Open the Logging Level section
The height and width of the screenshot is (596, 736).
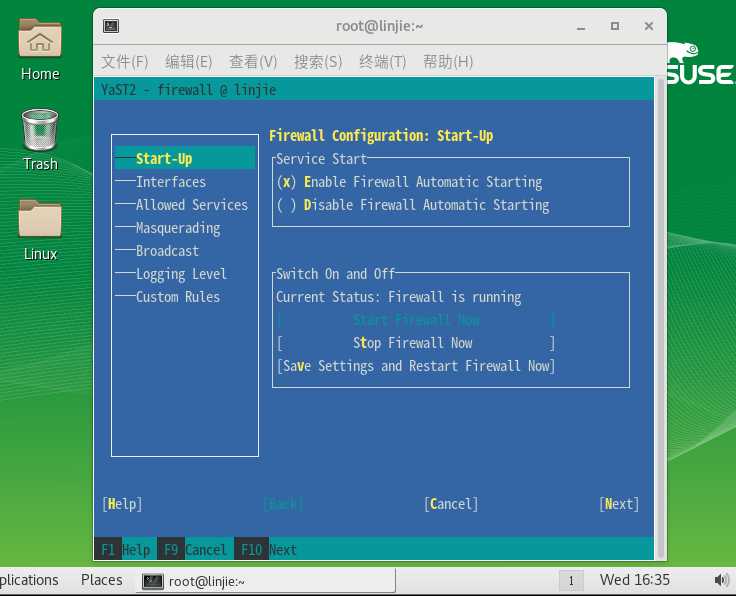point(181,274)
